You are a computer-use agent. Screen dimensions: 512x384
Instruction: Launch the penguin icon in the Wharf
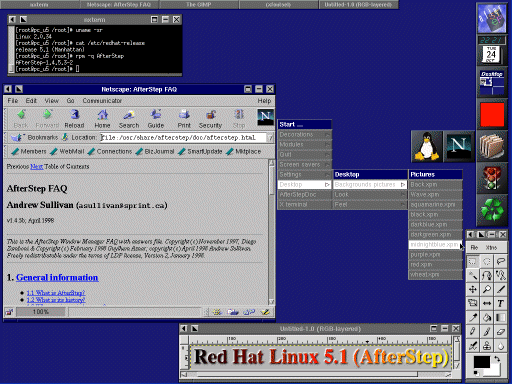(x=427, y=146)
